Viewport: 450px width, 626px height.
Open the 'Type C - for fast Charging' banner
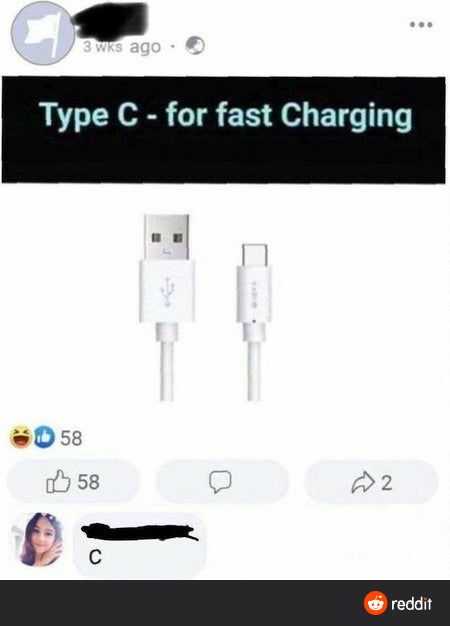224,130
